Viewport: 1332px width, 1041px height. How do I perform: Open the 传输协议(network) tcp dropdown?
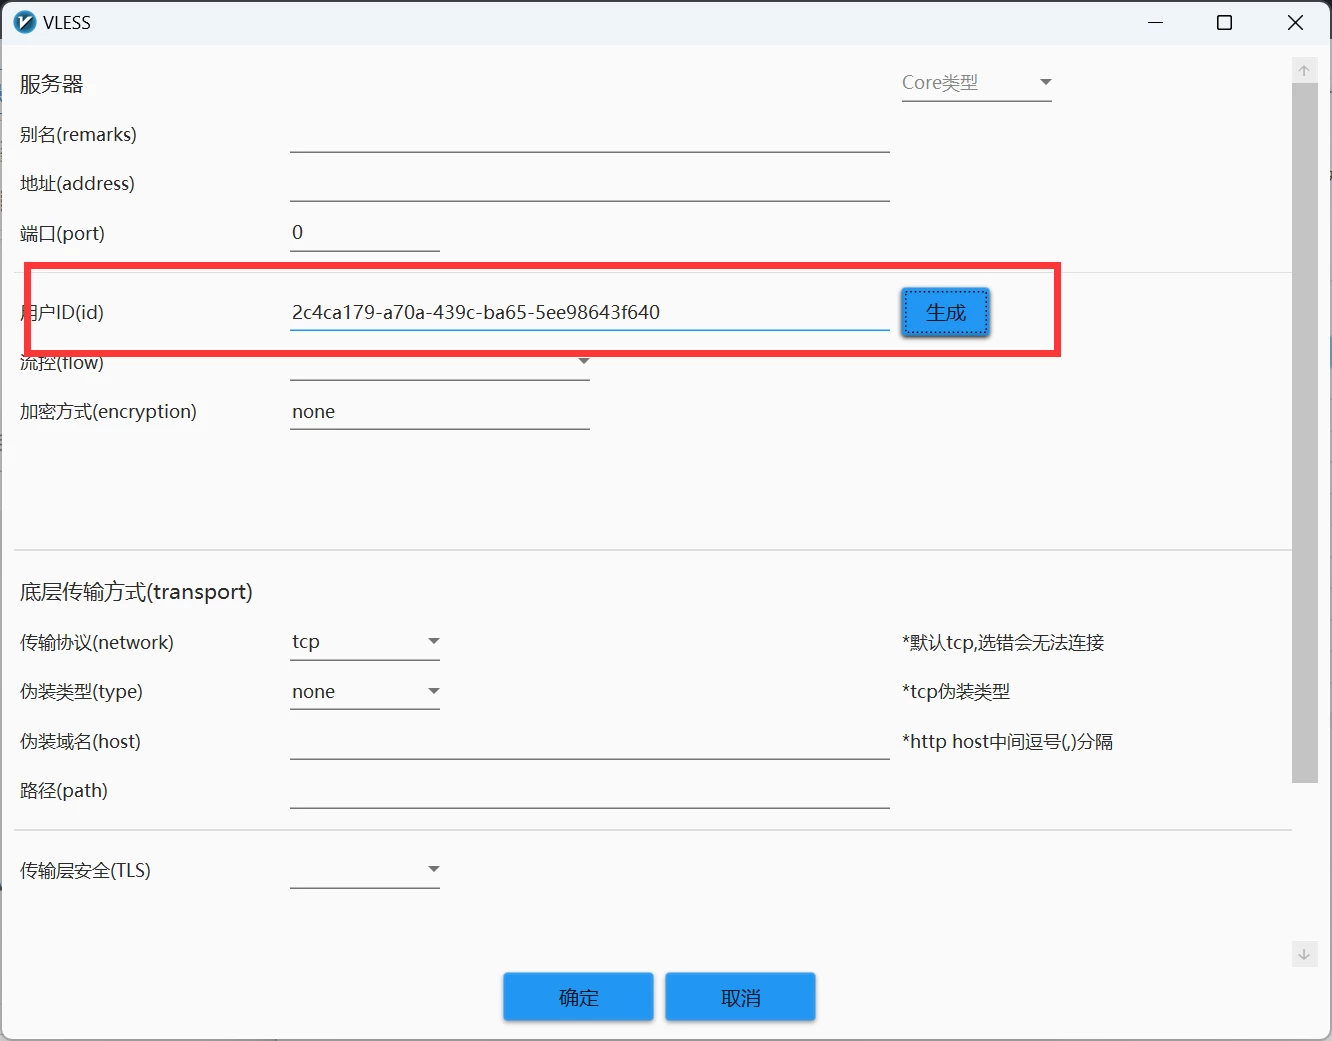click(x=365, y=642)
